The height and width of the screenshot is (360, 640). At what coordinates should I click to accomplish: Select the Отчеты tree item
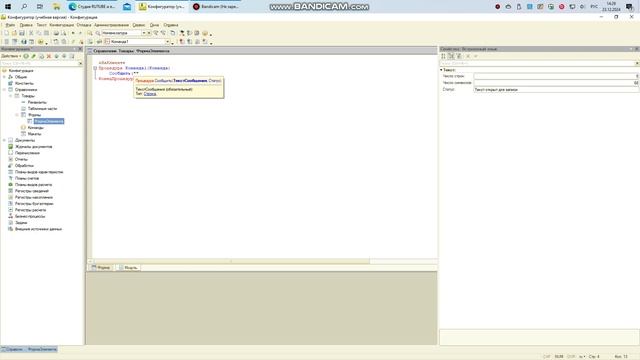coord(21,159)
